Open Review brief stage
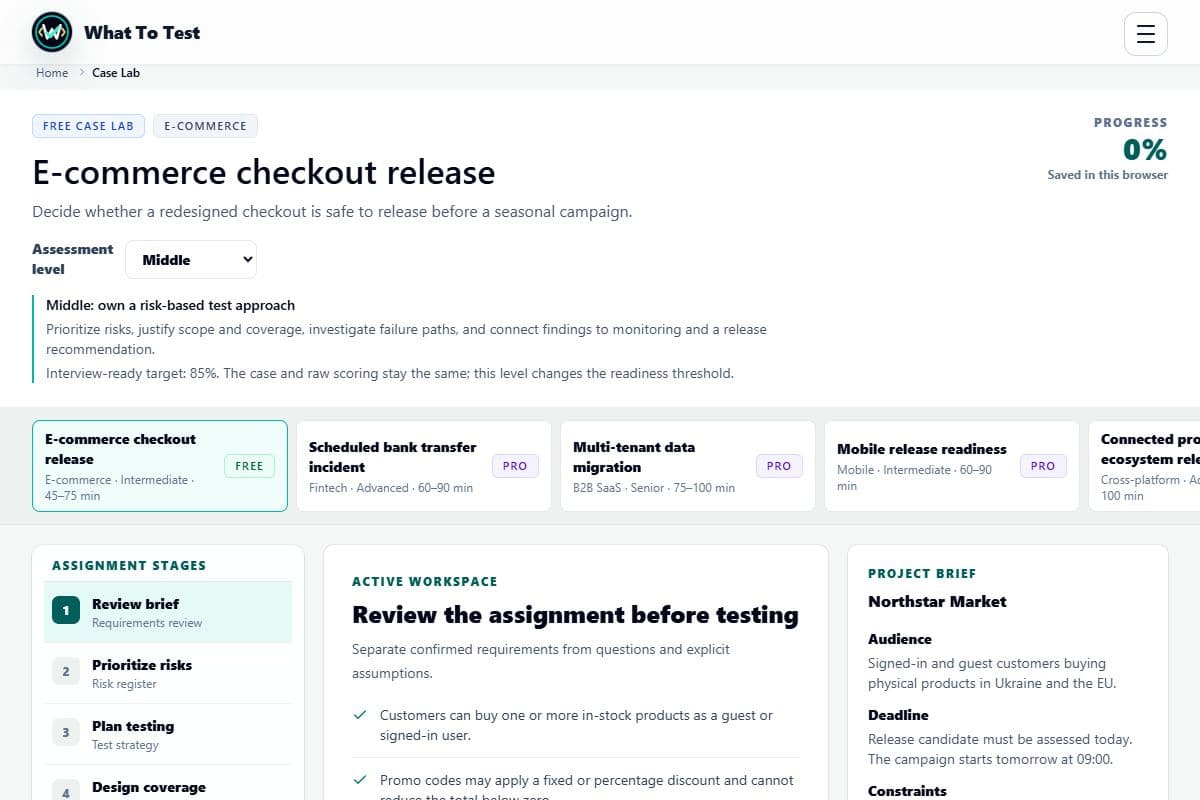1200x800 pixels. [x=168, y=612]
